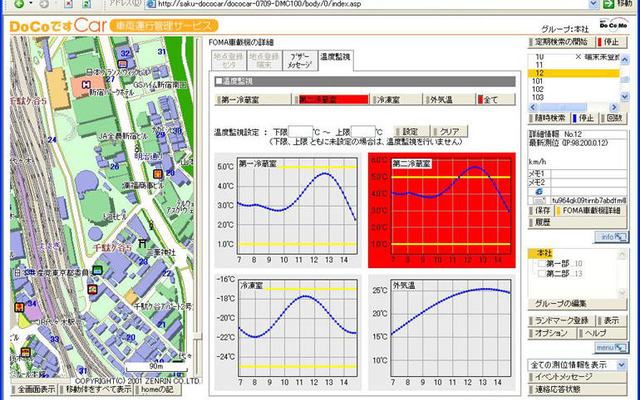This screenshot has width=640, height=400.
Task: Click vehicle list horizontal scroll right arrow
Action: pyautogui.click(x=614, y=107)
